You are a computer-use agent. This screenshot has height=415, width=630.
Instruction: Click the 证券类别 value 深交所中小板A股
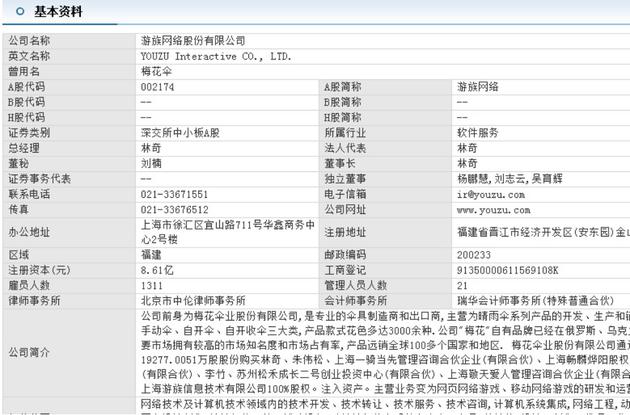(180, 133)
